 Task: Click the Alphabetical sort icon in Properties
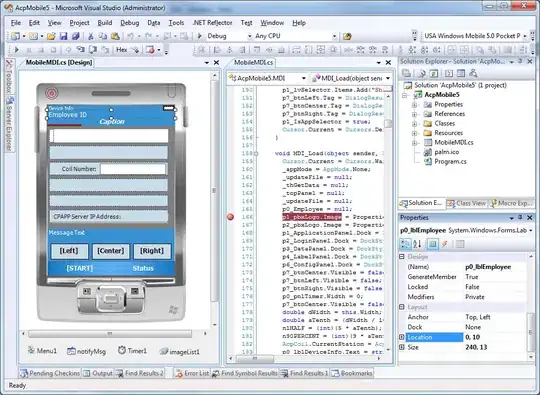coord(417,244)
